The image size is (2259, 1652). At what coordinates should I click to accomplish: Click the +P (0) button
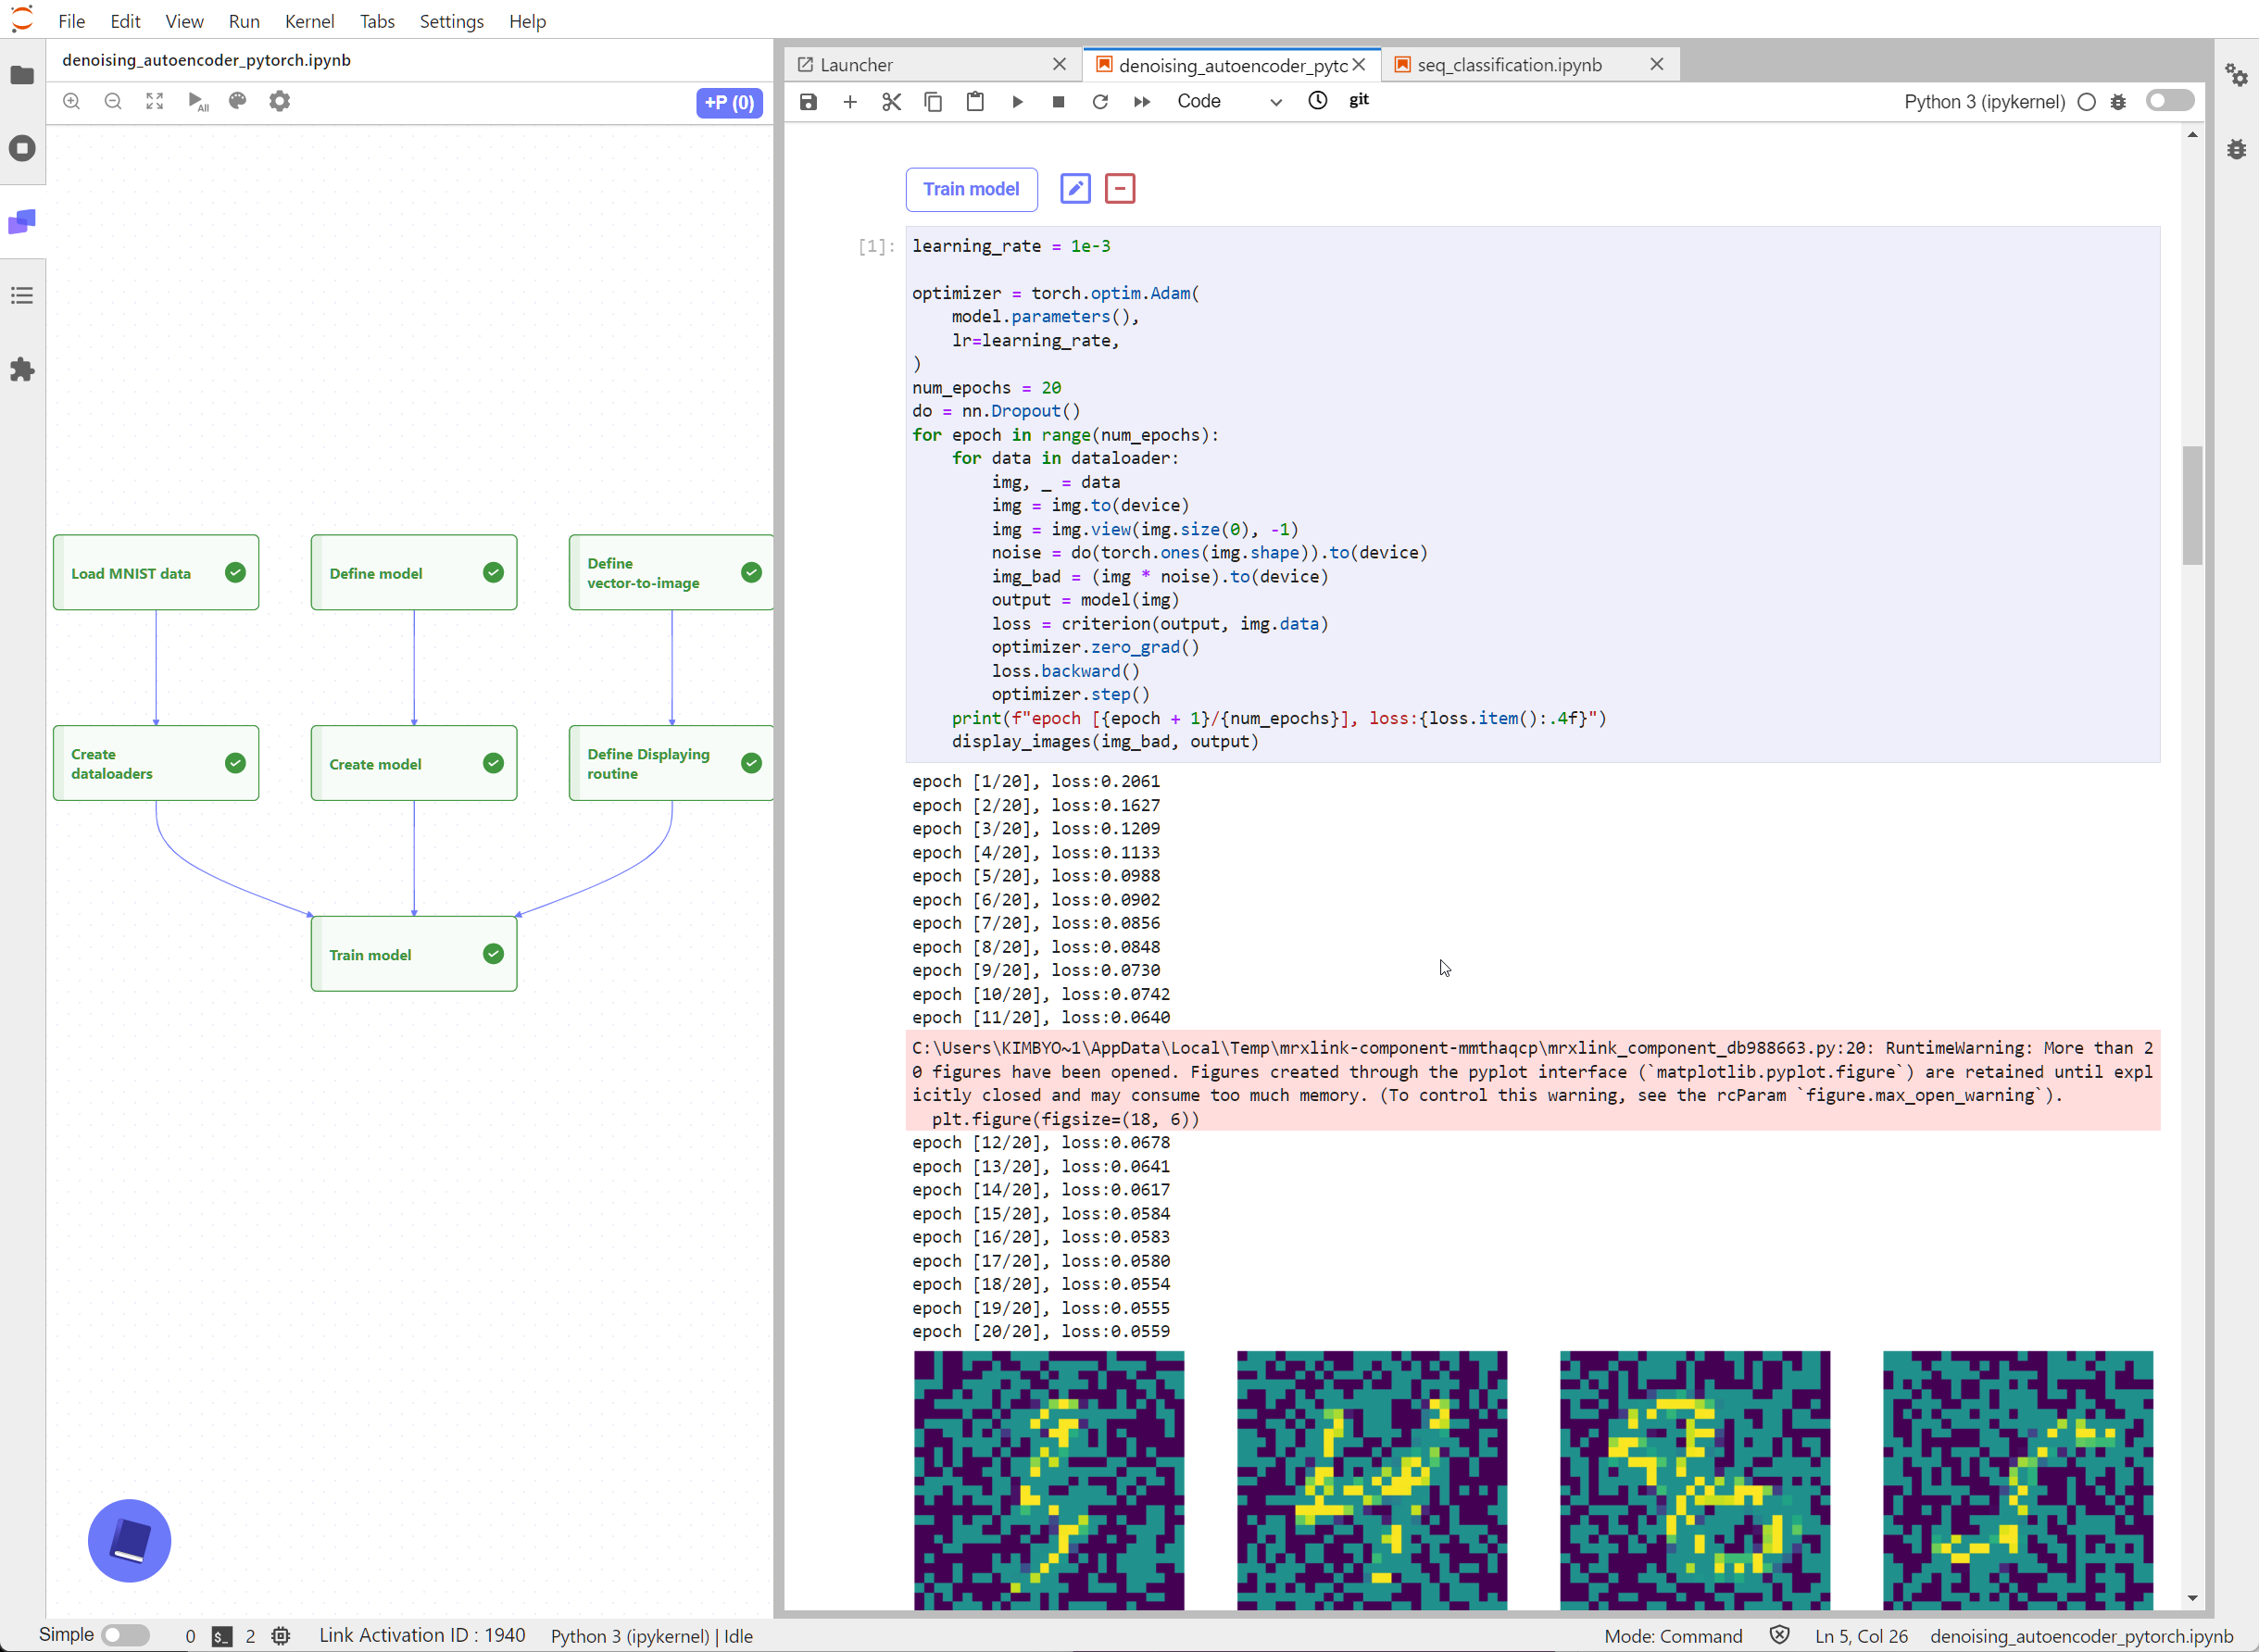pyautogui.click(x=729, y=102)
